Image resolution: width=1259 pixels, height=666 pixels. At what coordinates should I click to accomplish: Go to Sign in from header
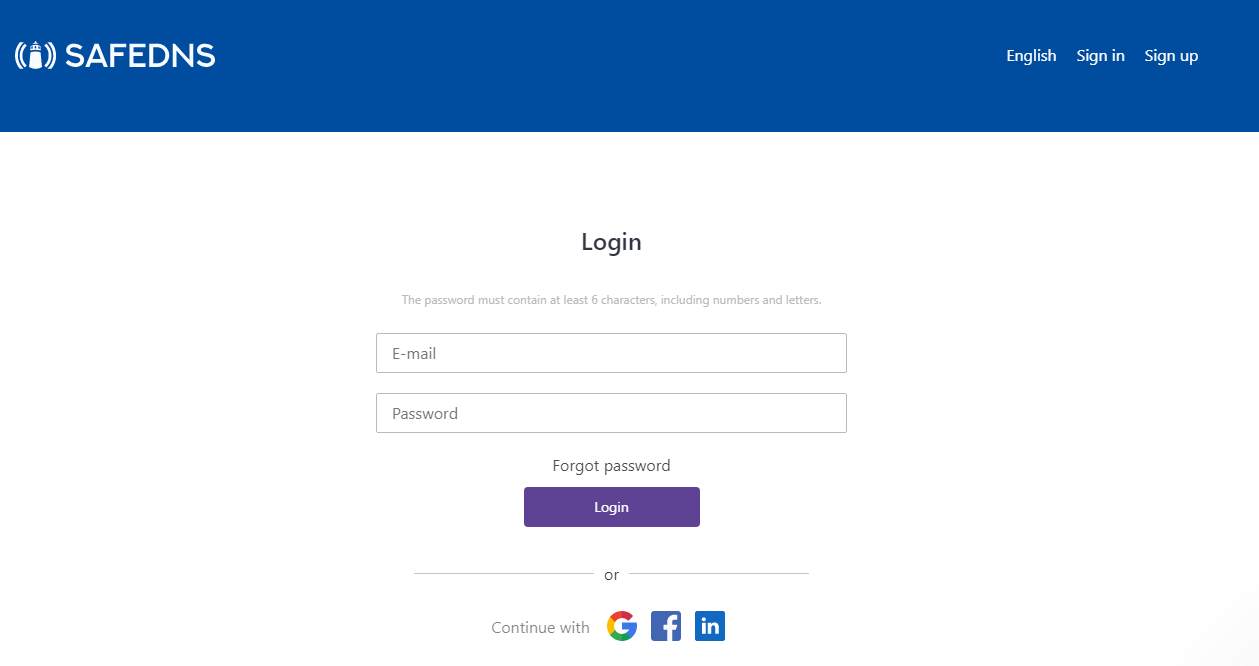coord(1100,56)
